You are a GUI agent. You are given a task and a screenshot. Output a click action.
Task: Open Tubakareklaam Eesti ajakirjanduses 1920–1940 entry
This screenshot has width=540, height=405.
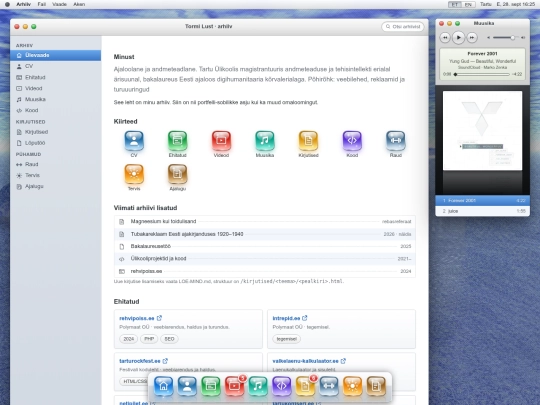coord(264,234)
